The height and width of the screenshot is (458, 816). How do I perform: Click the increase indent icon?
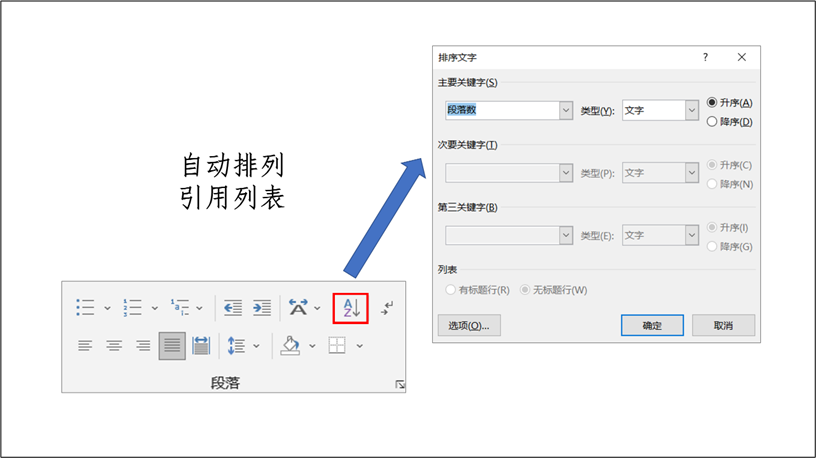pos(261,308)
